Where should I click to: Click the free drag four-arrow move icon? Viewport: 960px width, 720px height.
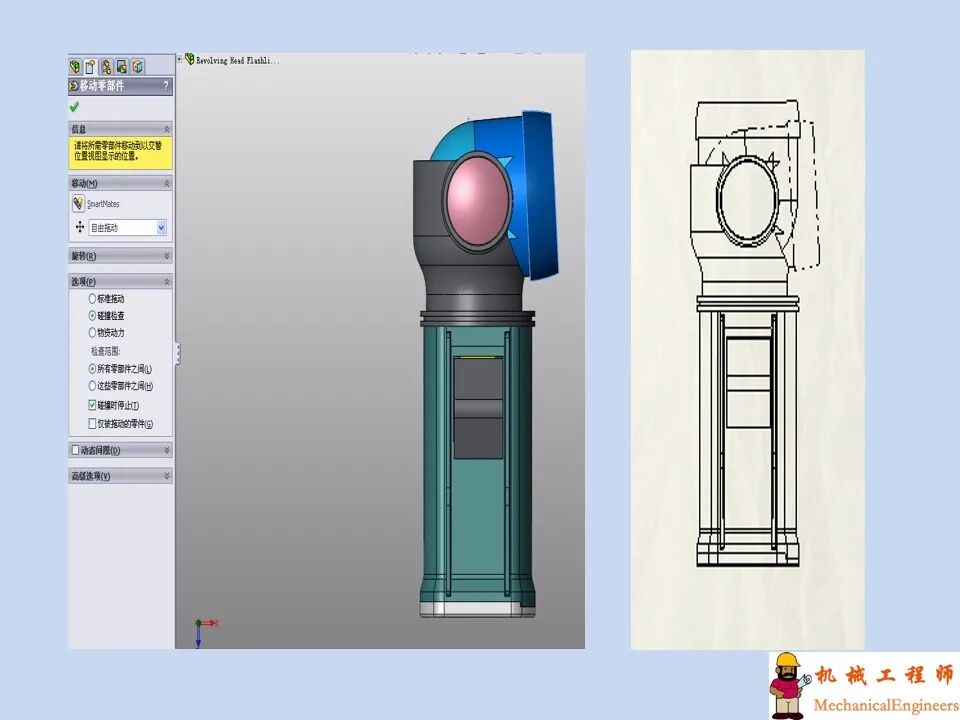[79, 226]
